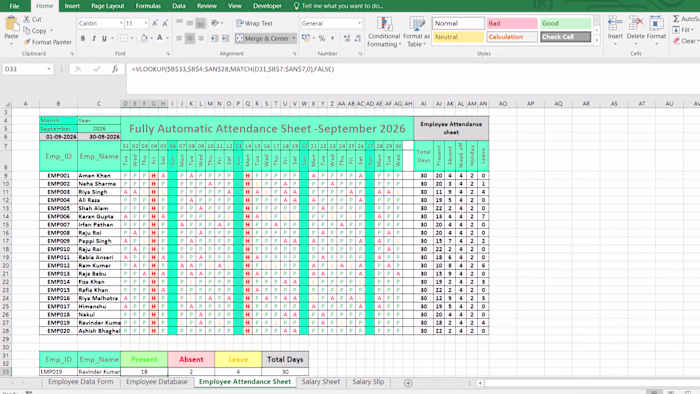Image resolution: width=700 pixels, height=394 pixels.
Task: Open Conditional Formatting menu
Action: coord(384,32)
